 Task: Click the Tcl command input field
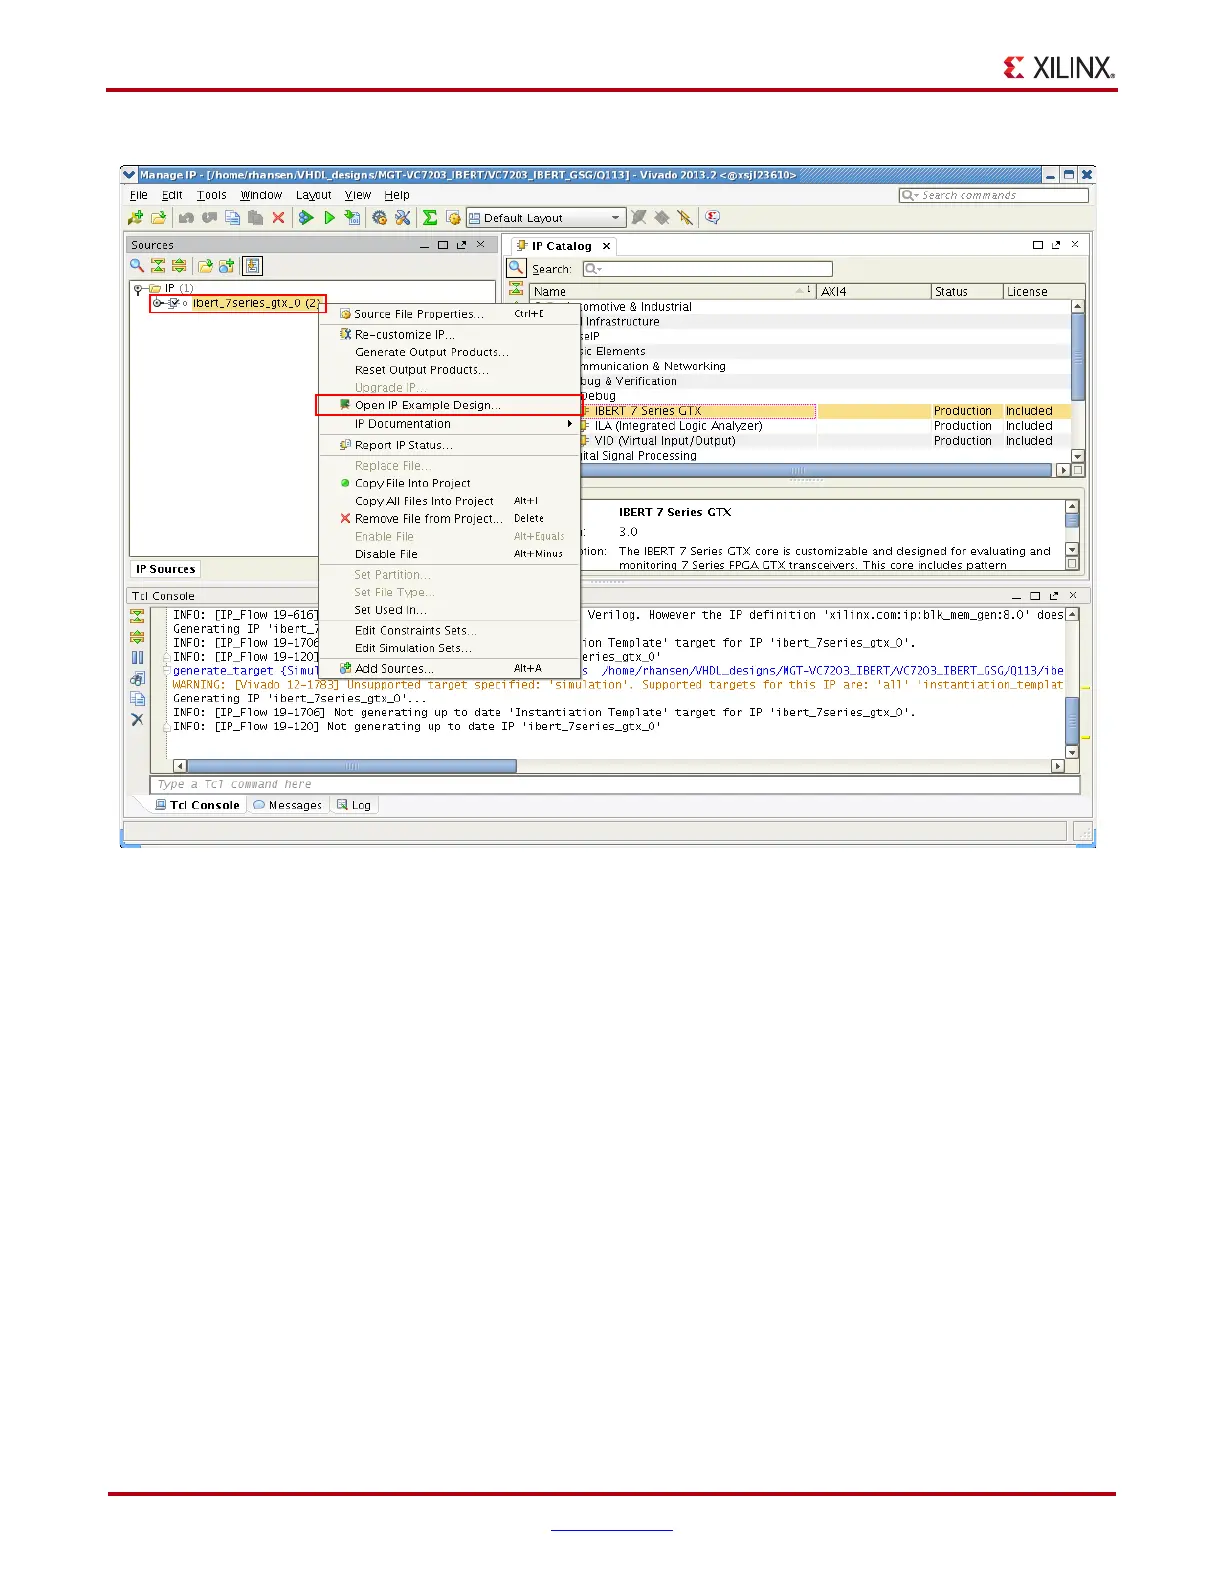tap(615, 785)
